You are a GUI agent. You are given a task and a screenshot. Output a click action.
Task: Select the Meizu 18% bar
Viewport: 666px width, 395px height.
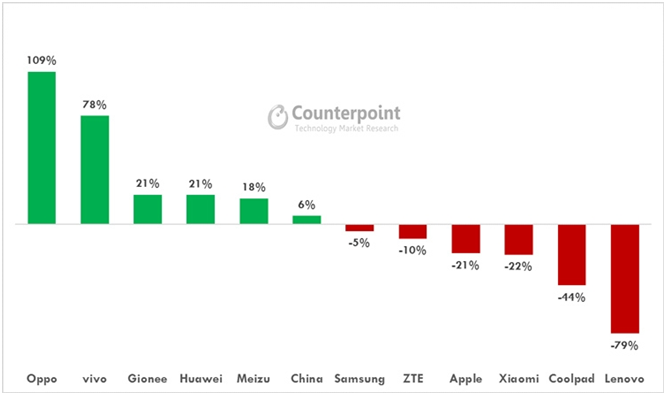pos(254,211)
